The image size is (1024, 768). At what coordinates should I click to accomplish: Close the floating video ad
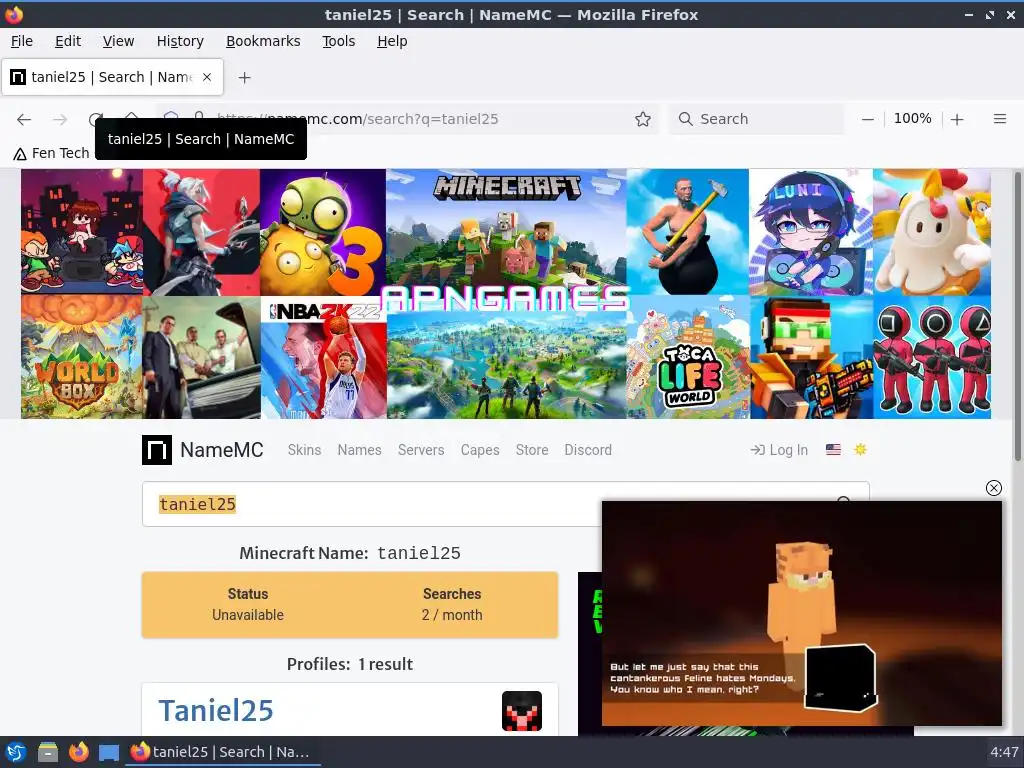993,488
